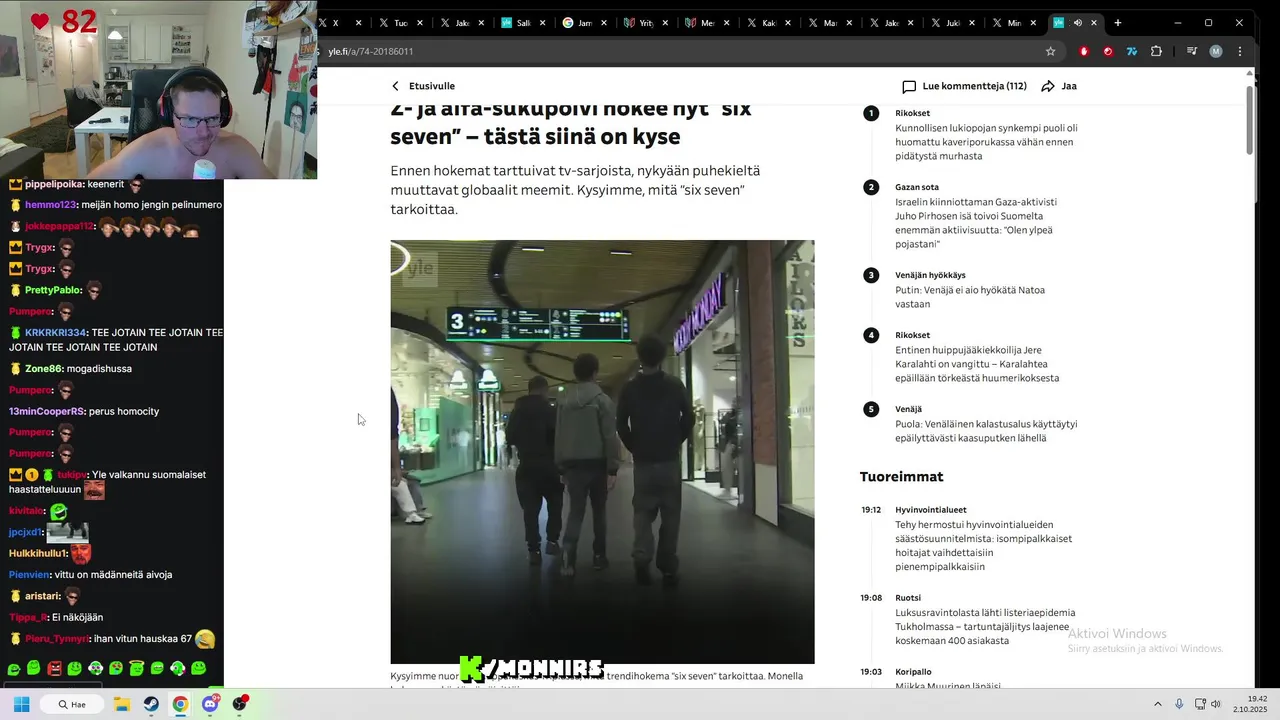
Task: Click the article headline about six seven
Action: 570,124
